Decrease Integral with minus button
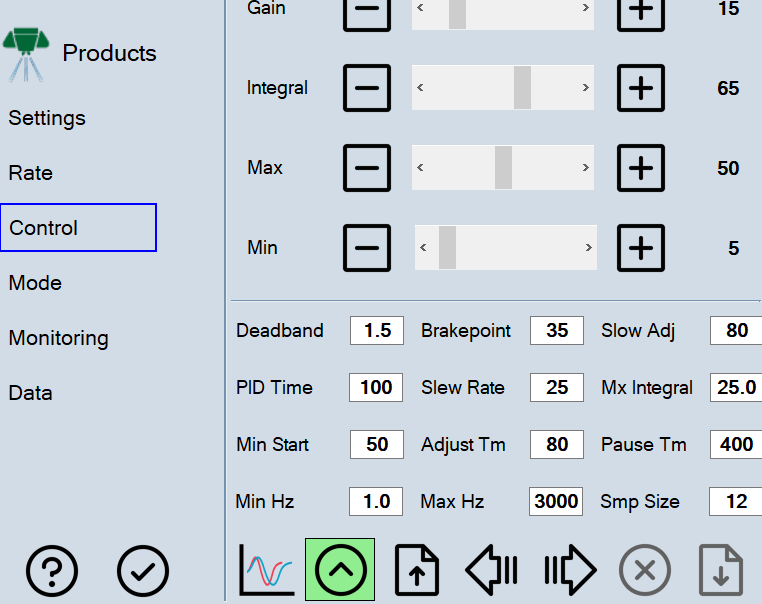 (367, 88)
